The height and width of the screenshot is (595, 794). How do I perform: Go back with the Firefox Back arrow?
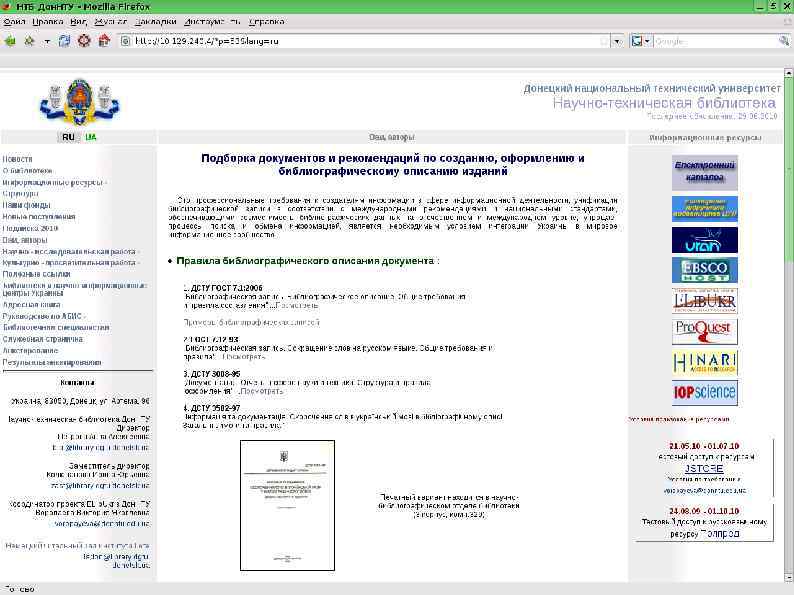pyautogui.click(x=10, y=41)
